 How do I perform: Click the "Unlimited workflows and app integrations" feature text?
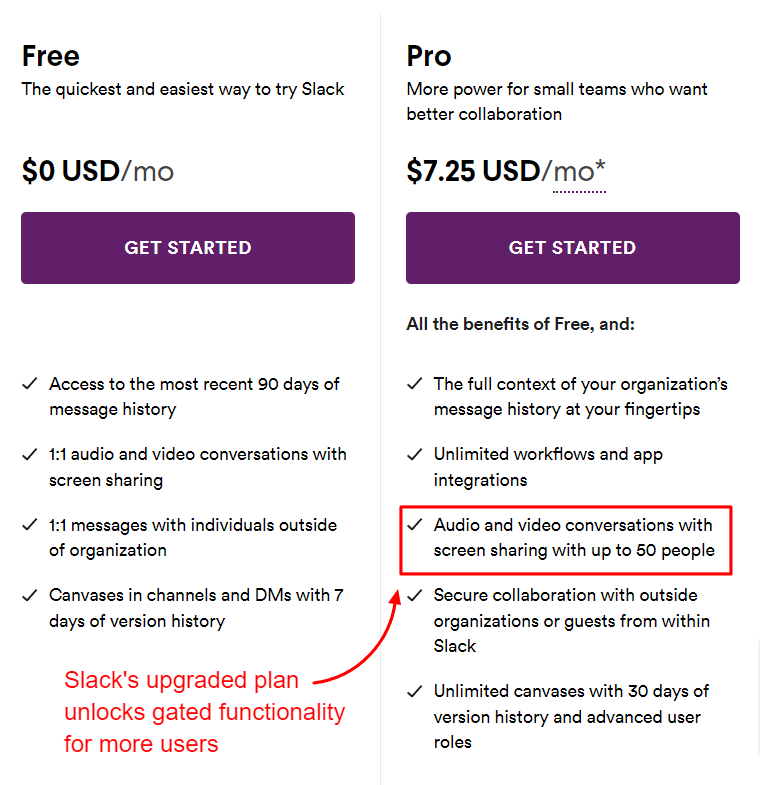pyautogui.click(x=548, y=467)
